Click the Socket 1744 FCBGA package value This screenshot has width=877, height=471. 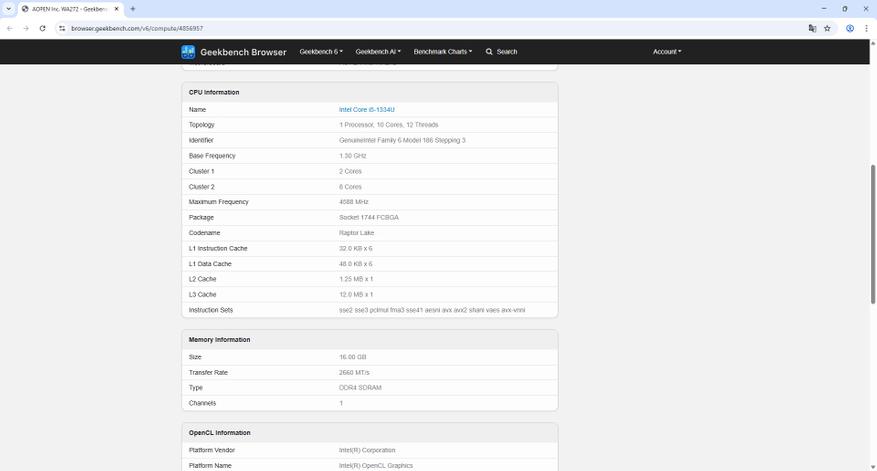[x=369, y=218]
